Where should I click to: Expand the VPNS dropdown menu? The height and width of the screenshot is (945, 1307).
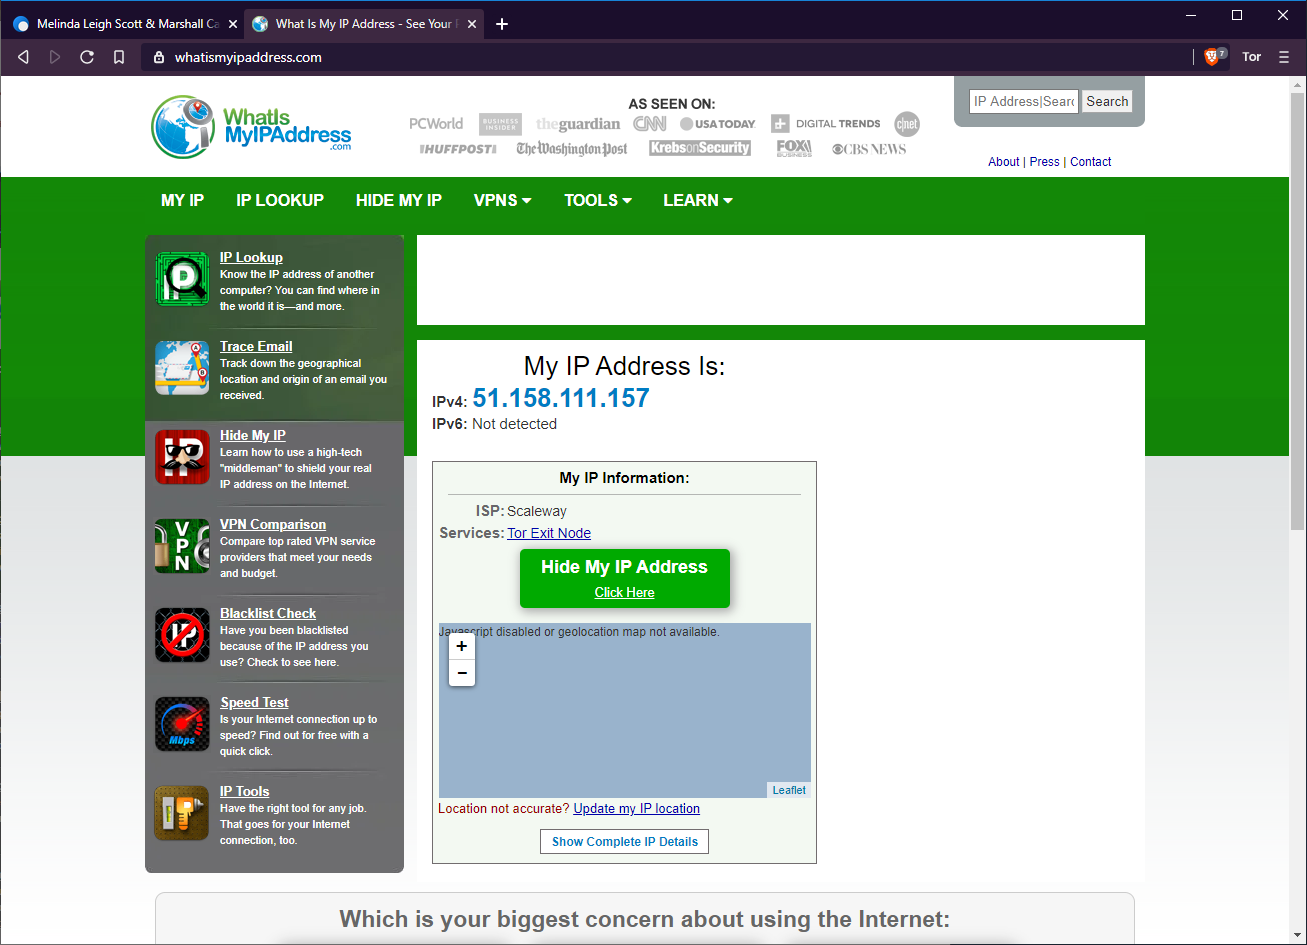(503, 200)
